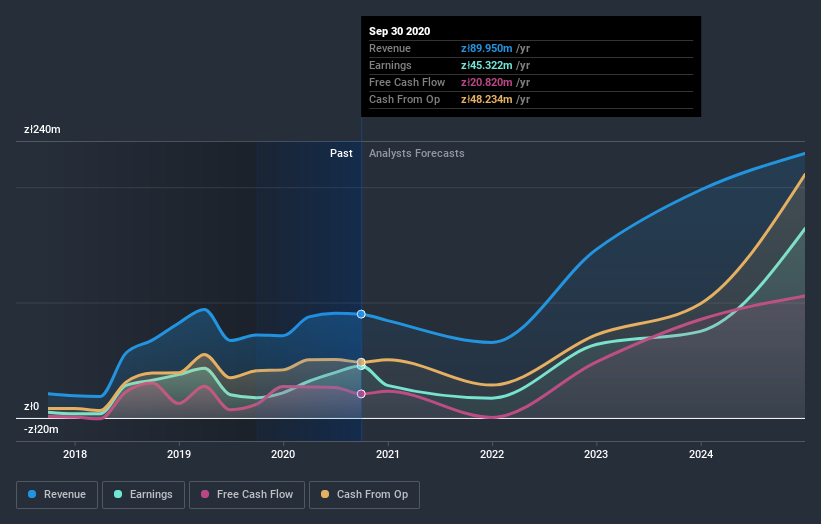This screenshot has height=524, width=821.
Task: Click the 2021 x-axis label
Action: (x=387, y=454)
